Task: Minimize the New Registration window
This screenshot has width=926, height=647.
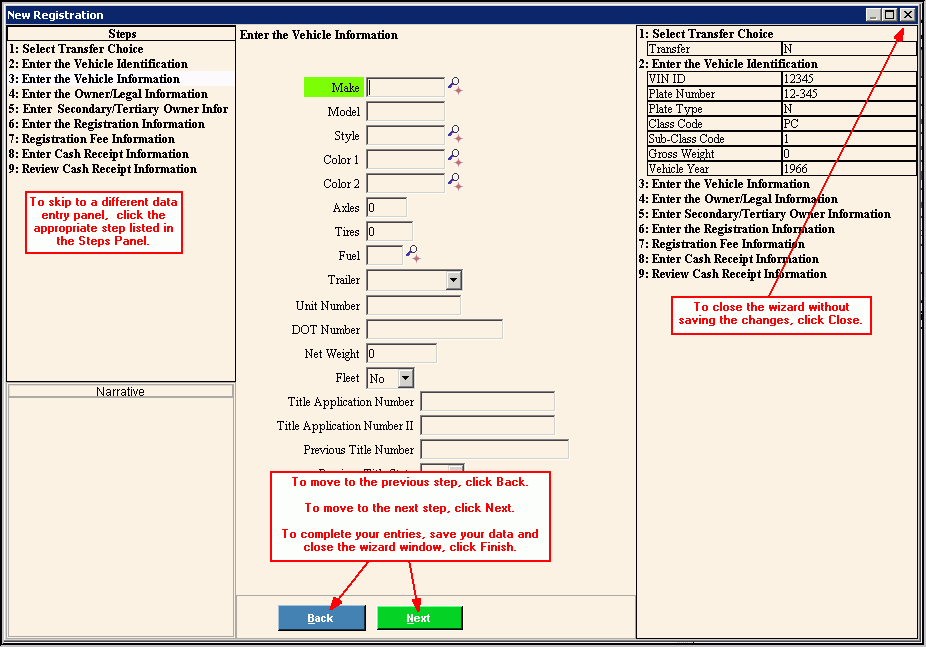Action: pos(875,15)
